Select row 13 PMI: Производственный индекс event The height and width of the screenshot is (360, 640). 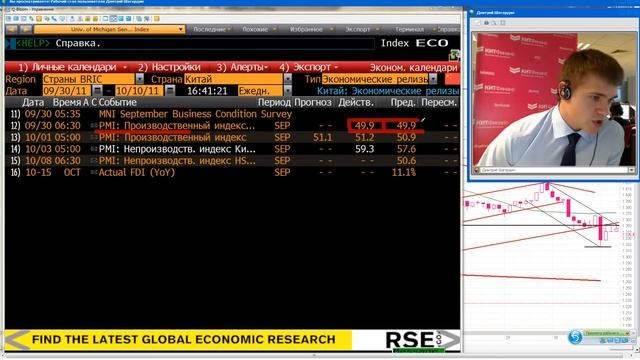(173, 138)
